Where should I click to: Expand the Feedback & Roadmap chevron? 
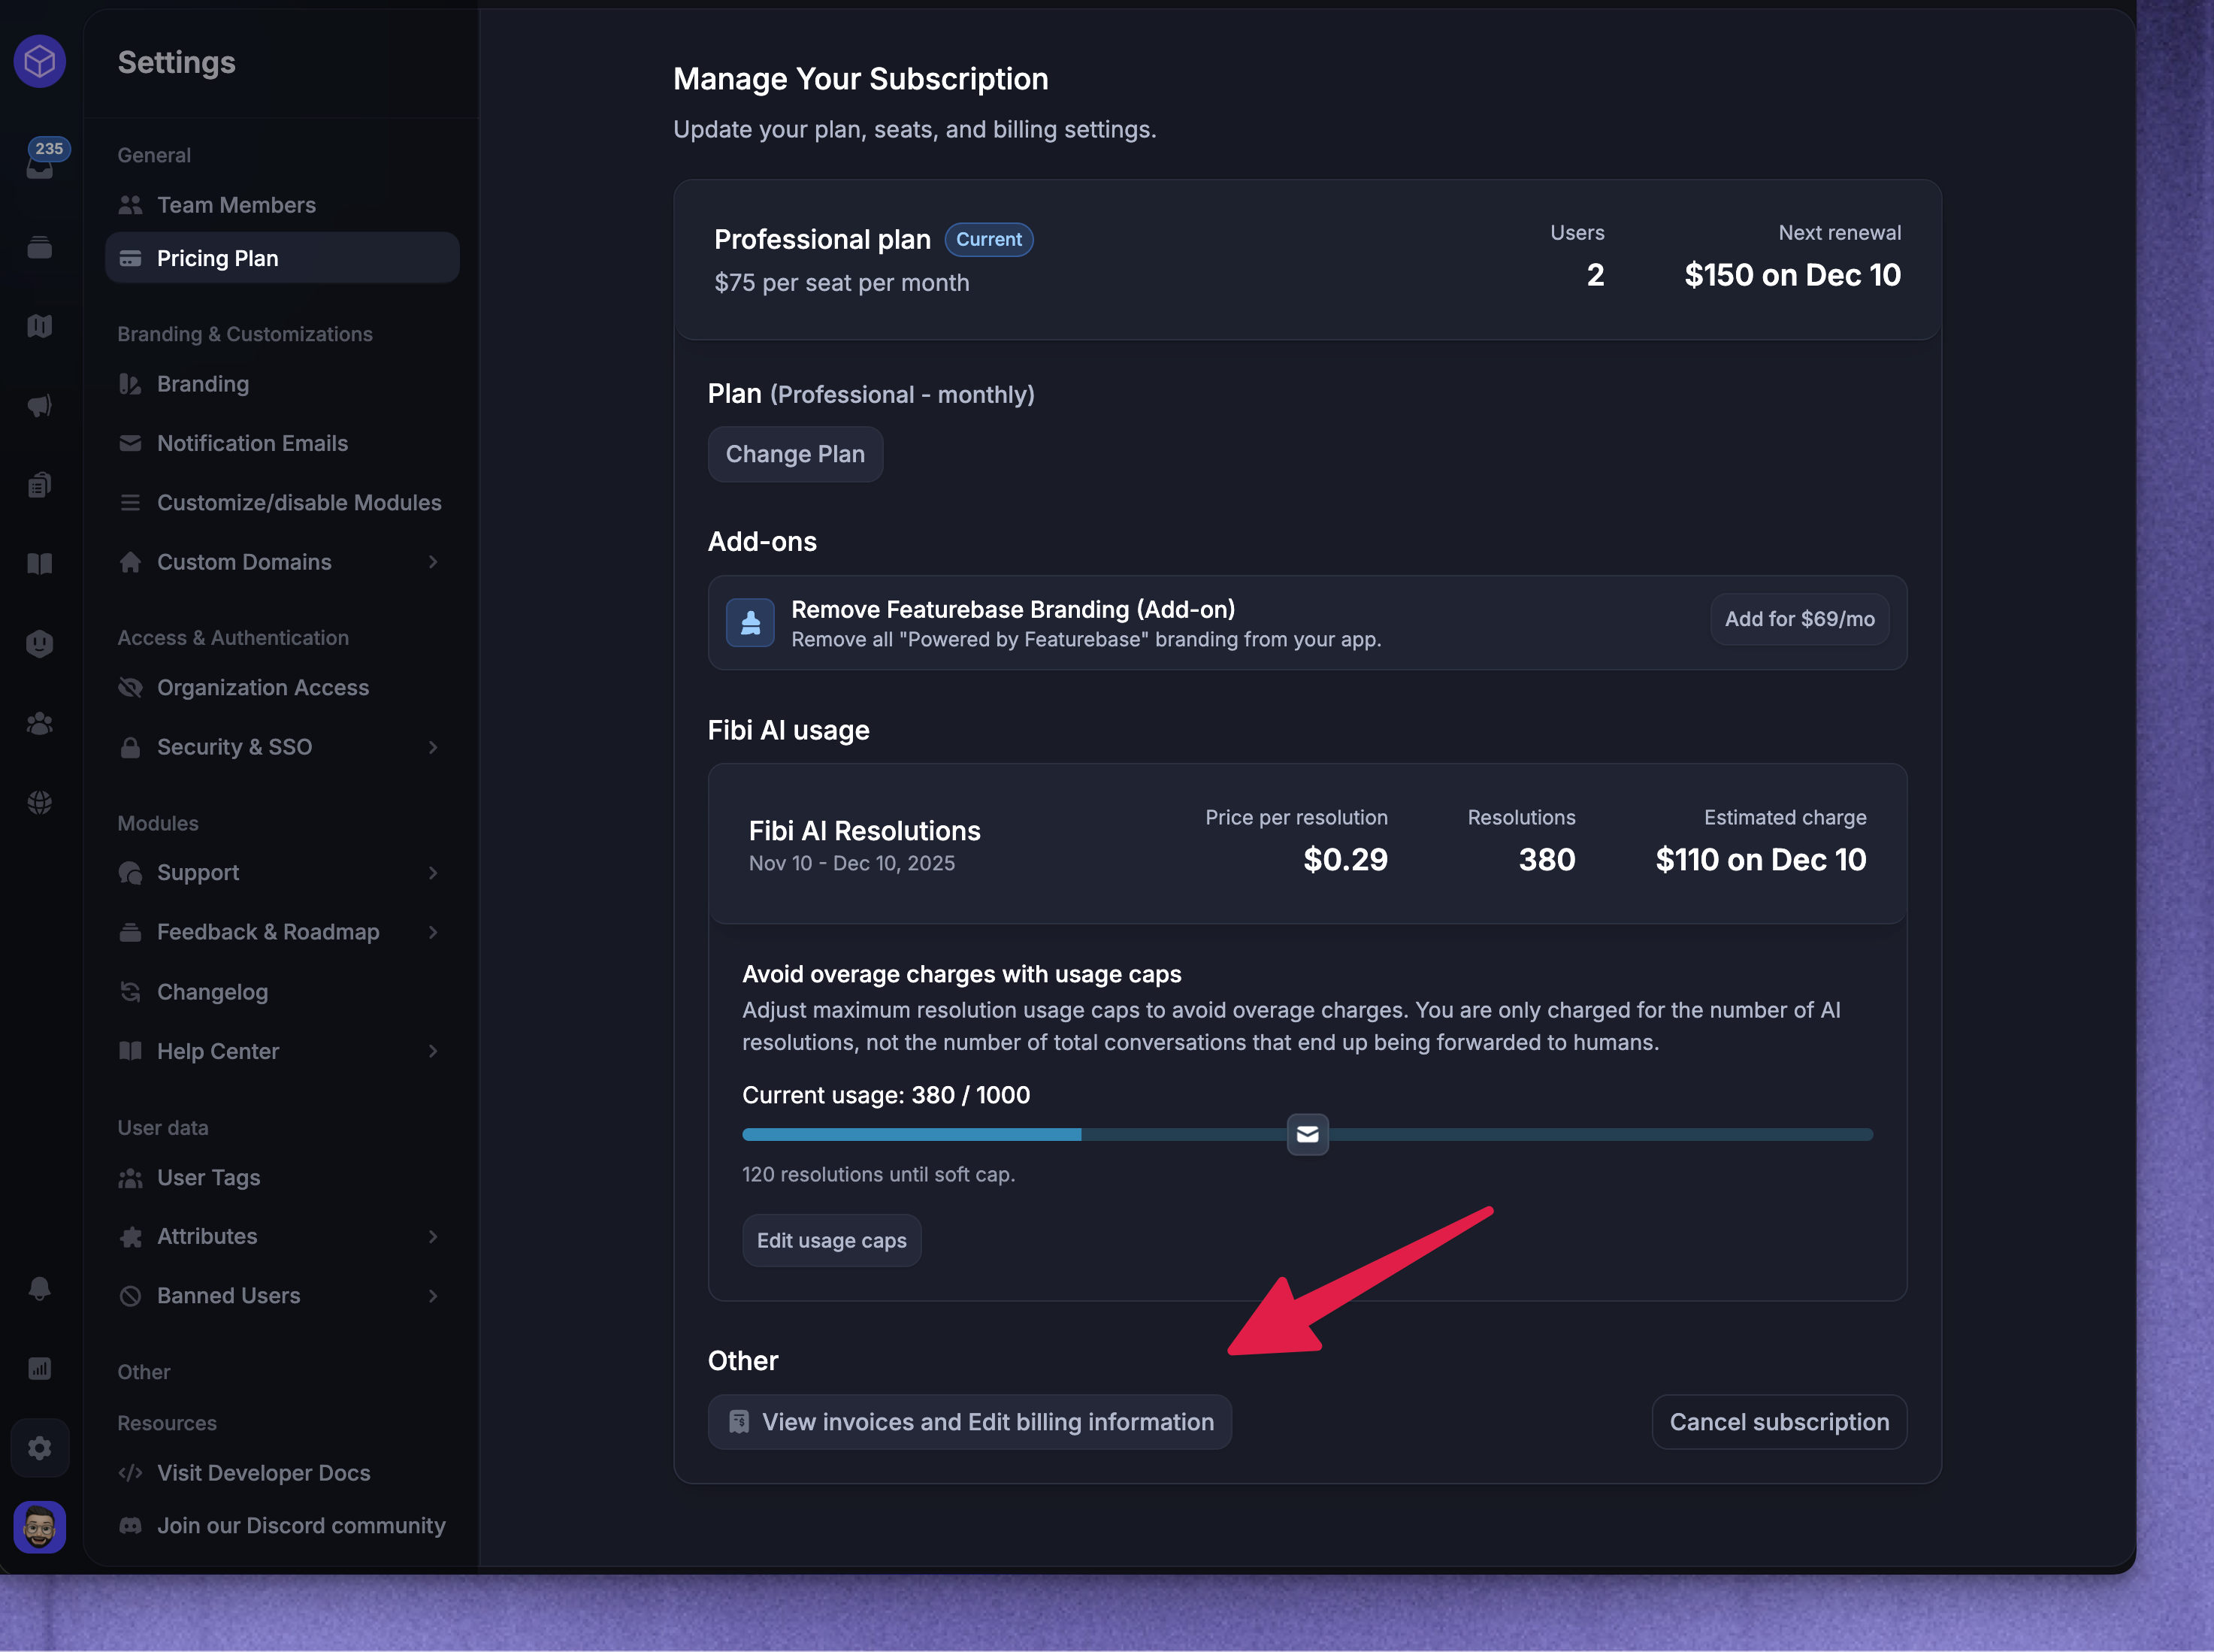click(x=433, y=932)
